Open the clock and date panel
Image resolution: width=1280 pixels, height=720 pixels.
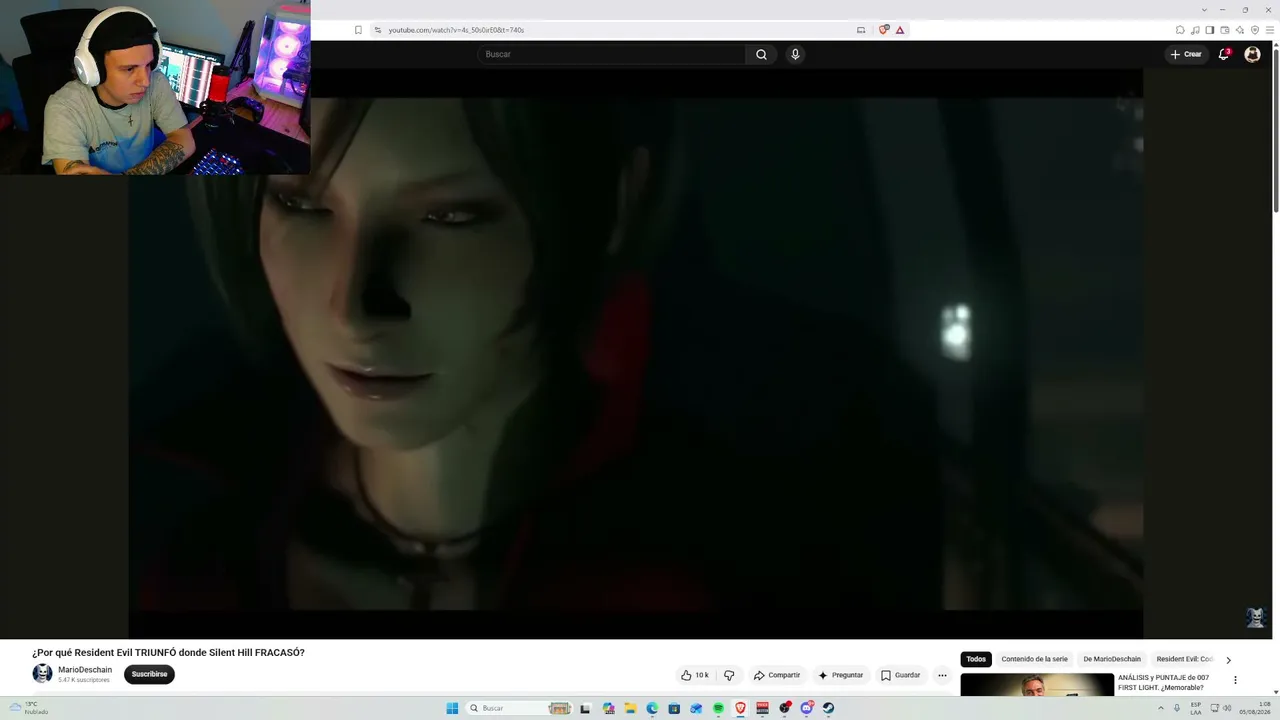tap(1255, 708)
